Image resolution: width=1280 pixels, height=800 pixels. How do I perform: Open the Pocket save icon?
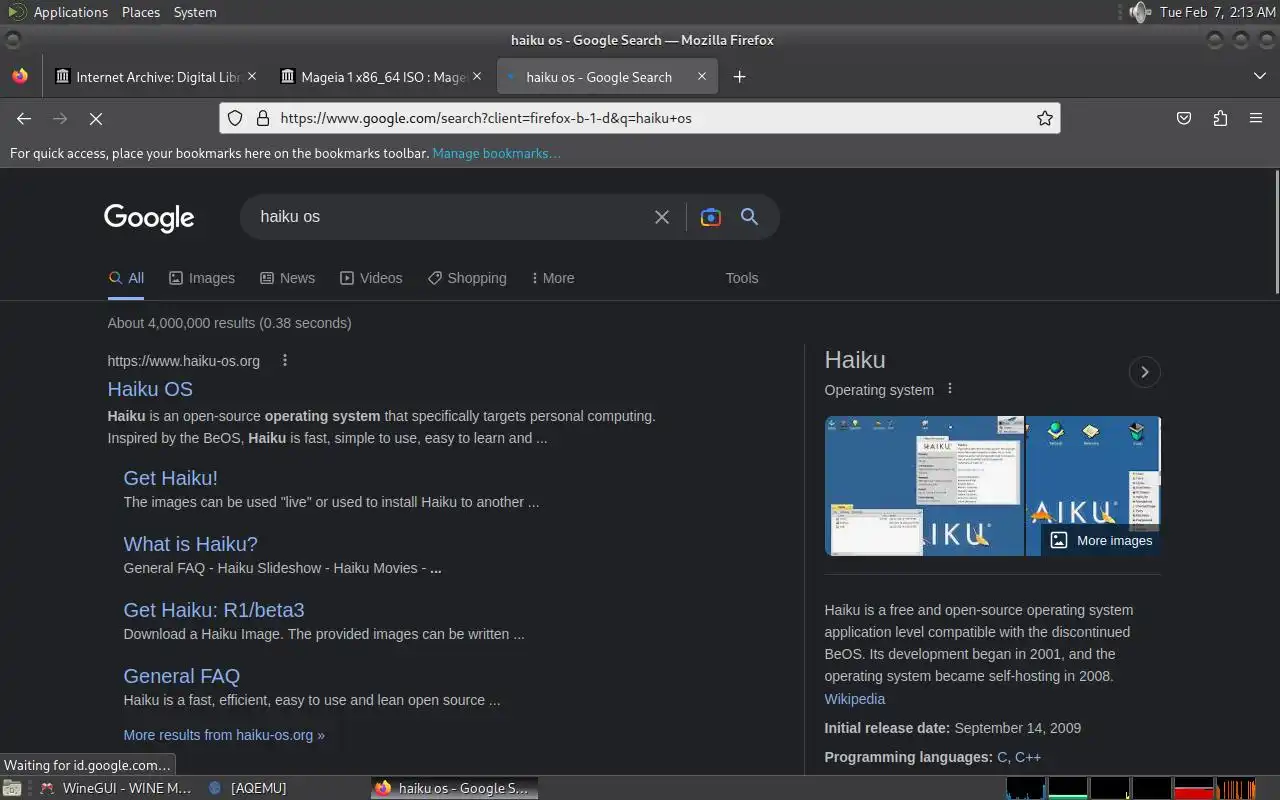tap(1184, 118)
